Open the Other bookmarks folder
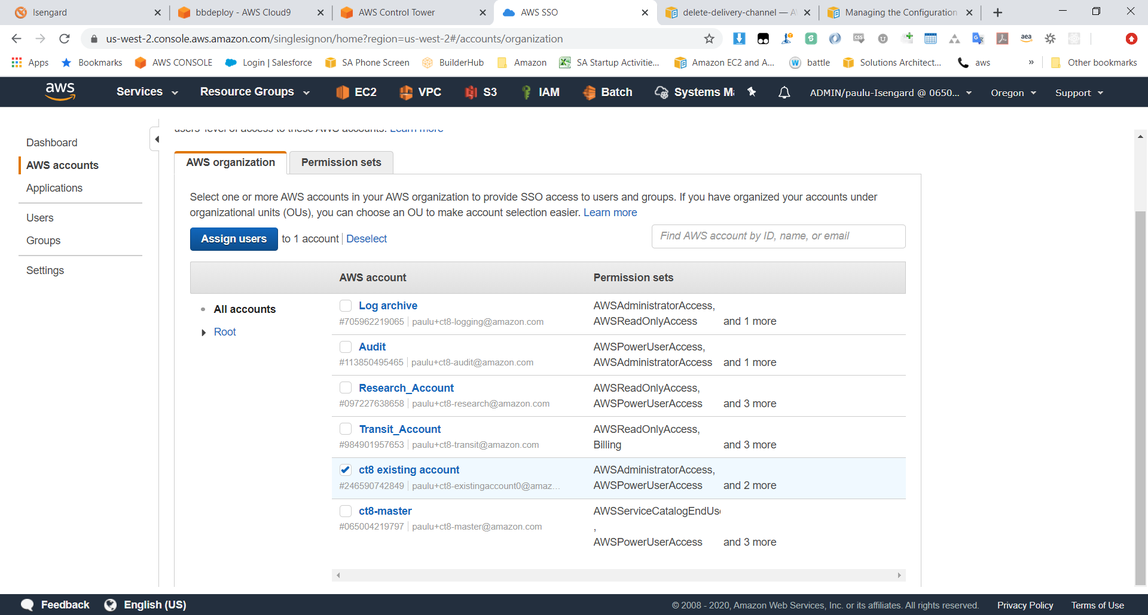The height and width of the screenshot is (615, 1148). point(1093,62)
